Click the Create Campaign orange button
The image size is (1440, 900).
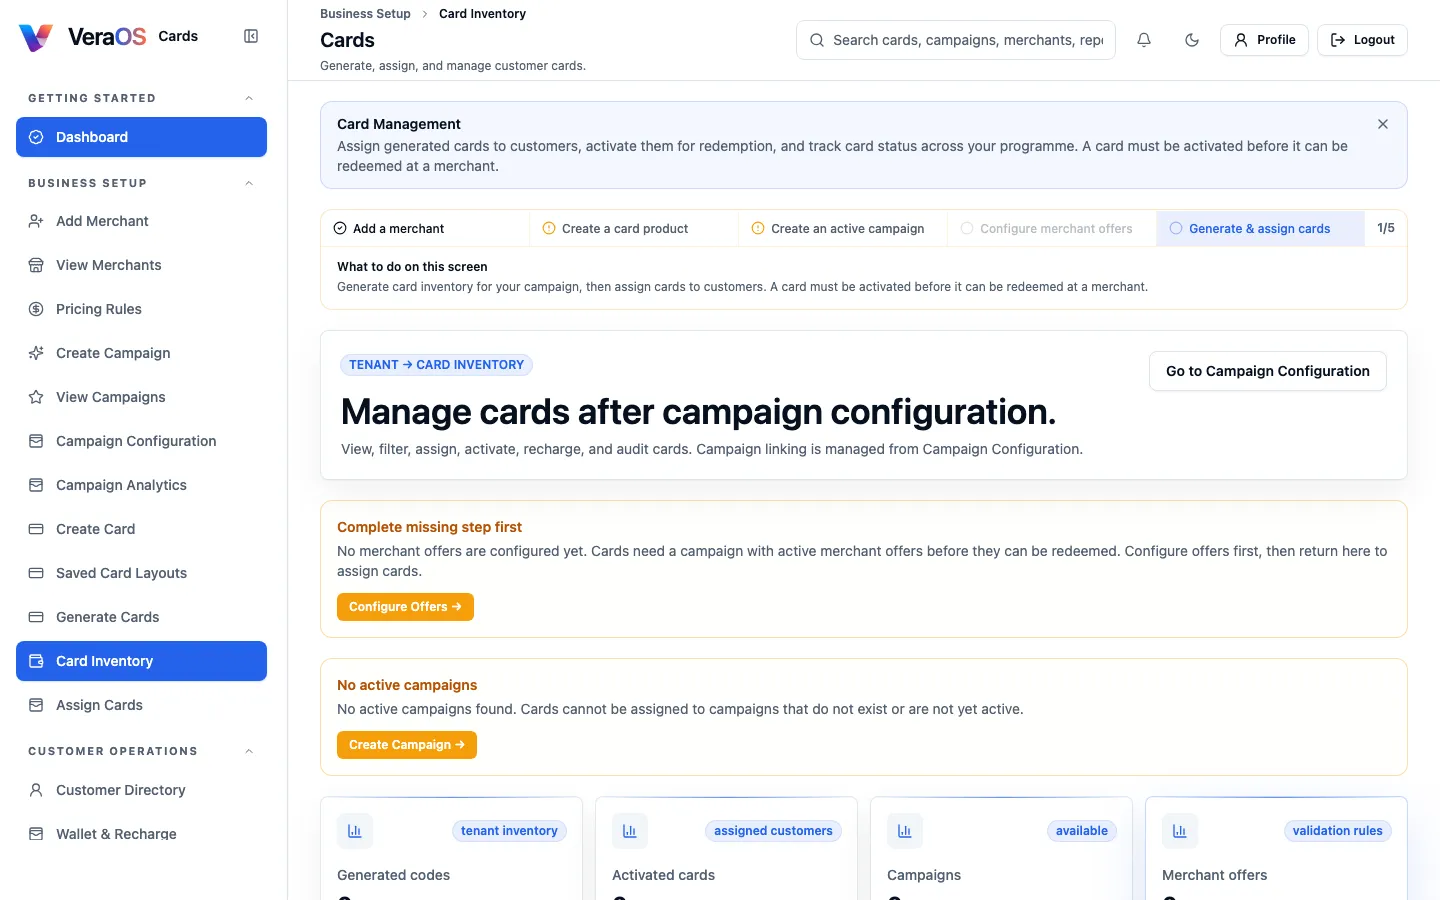407,745
